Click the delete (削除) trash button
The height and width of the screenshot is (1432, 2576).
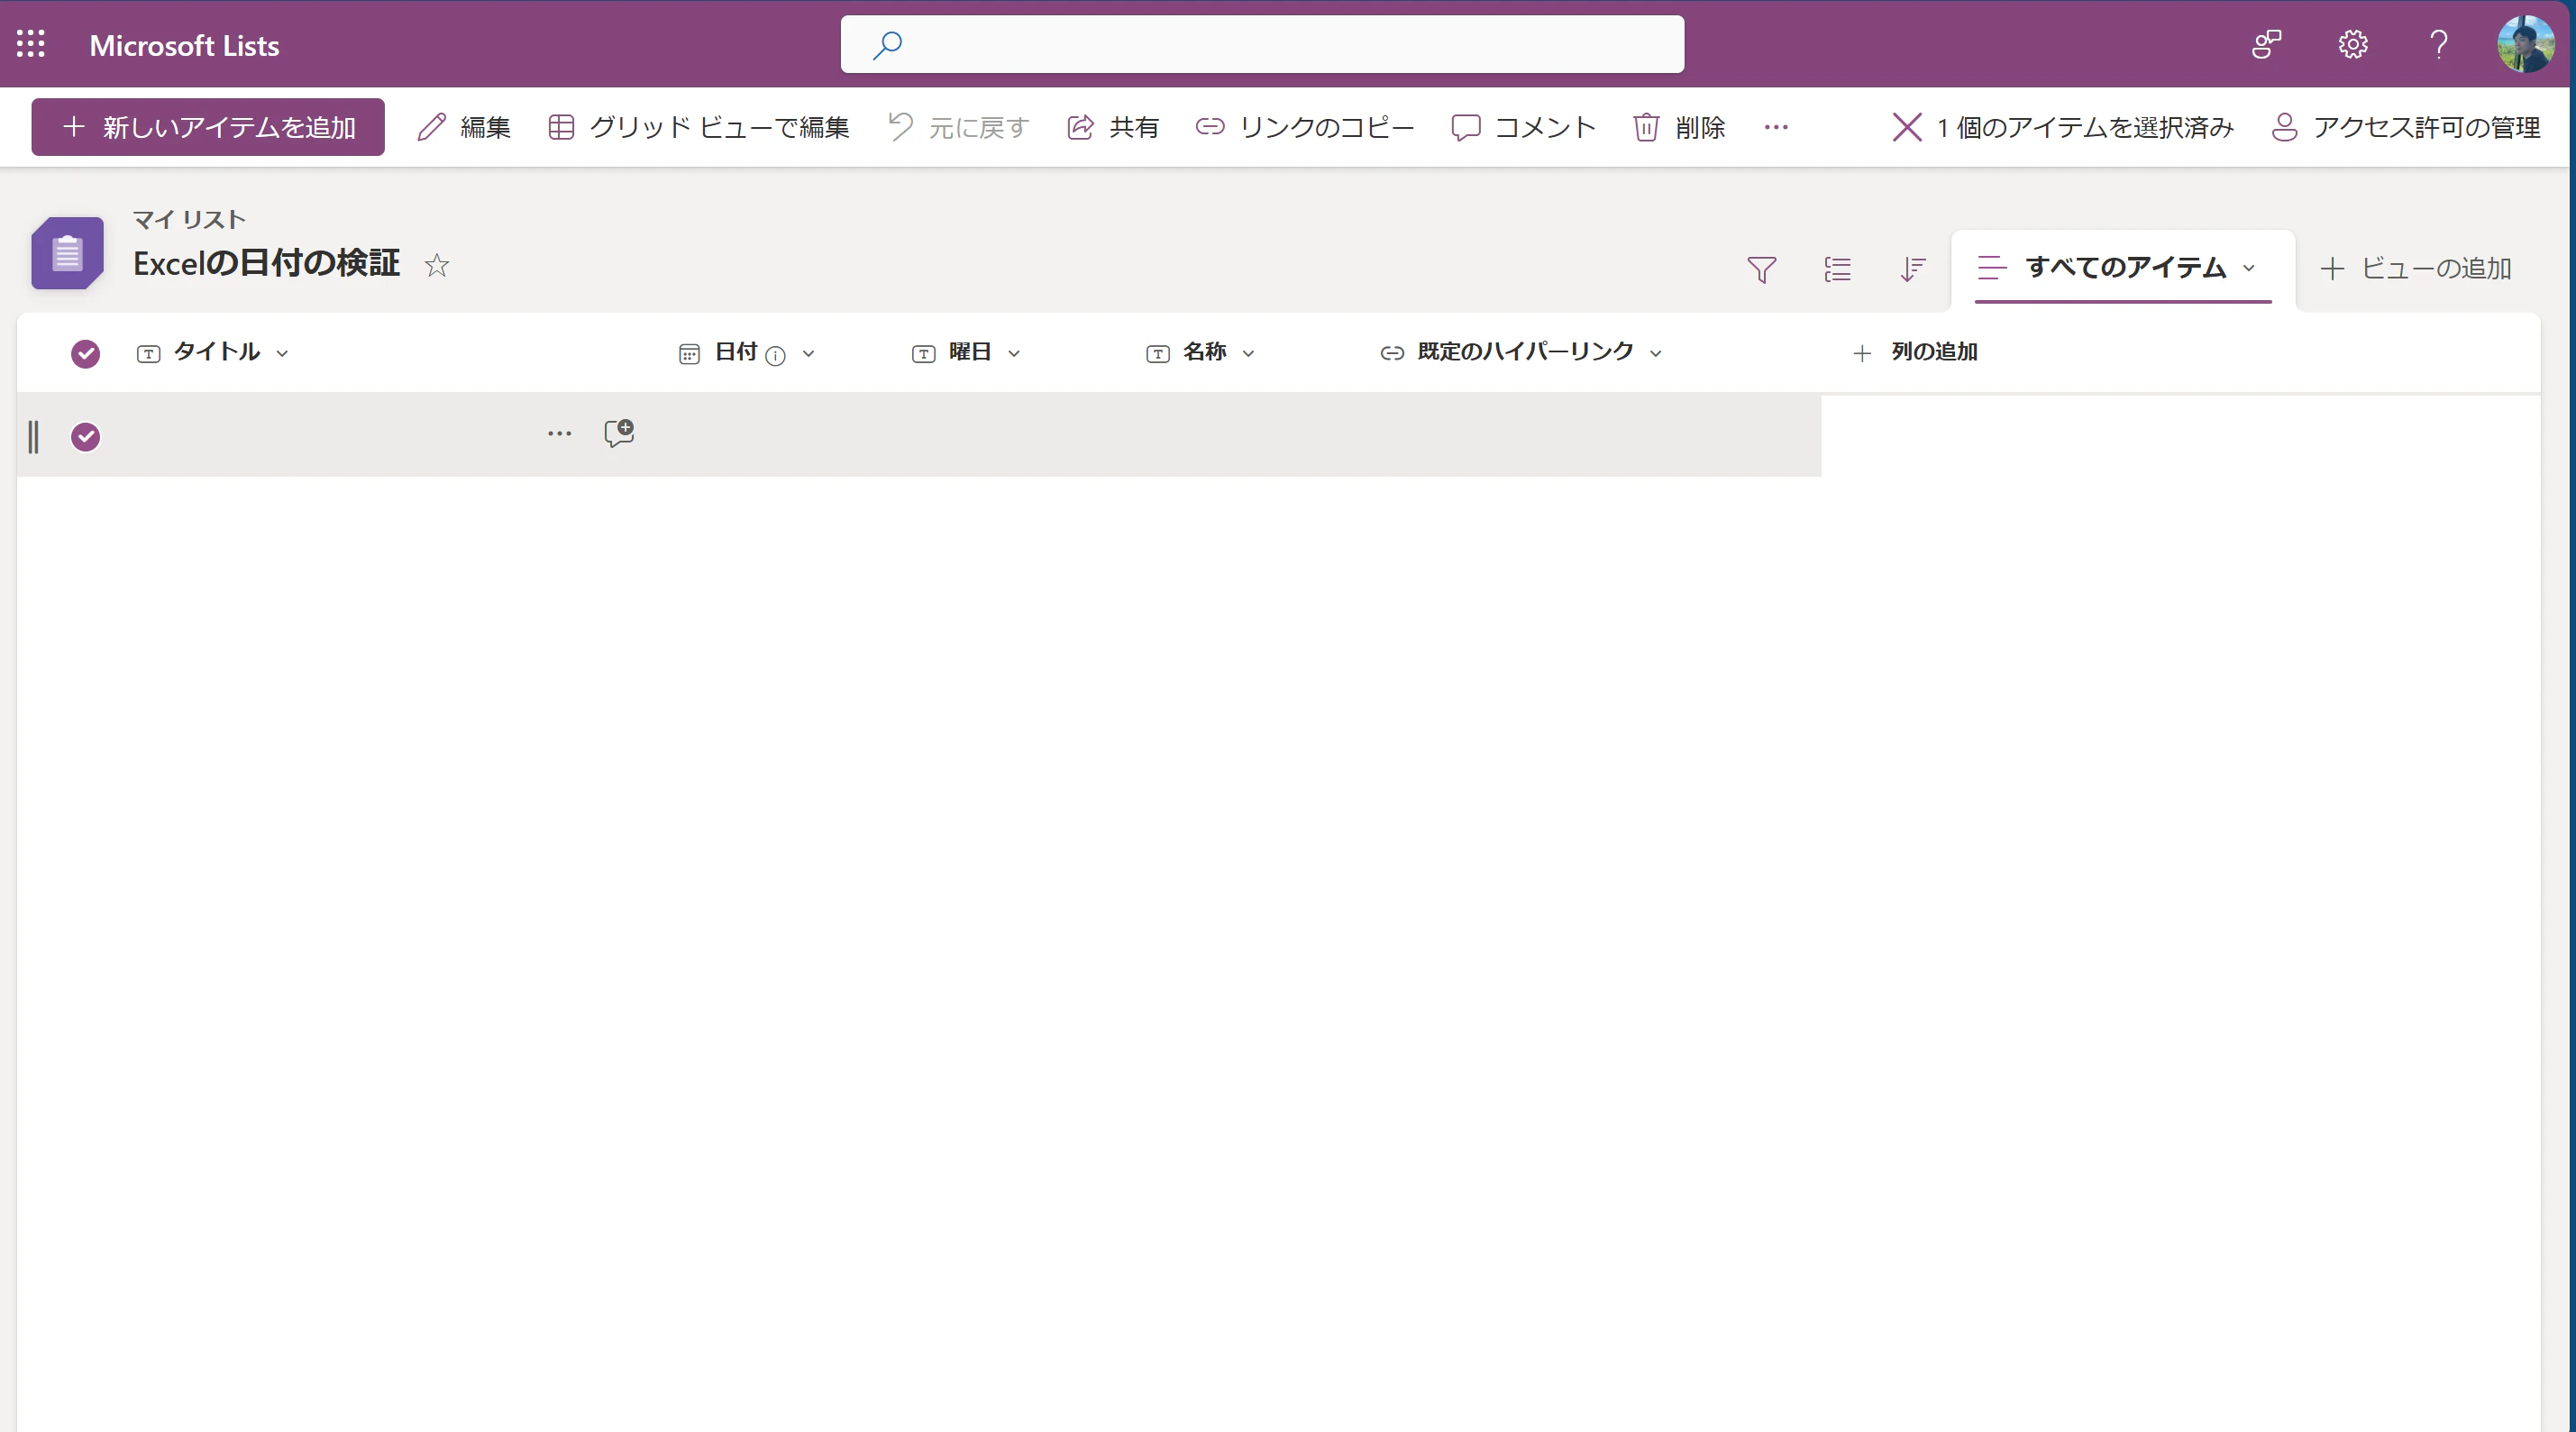pos(1679,127)
